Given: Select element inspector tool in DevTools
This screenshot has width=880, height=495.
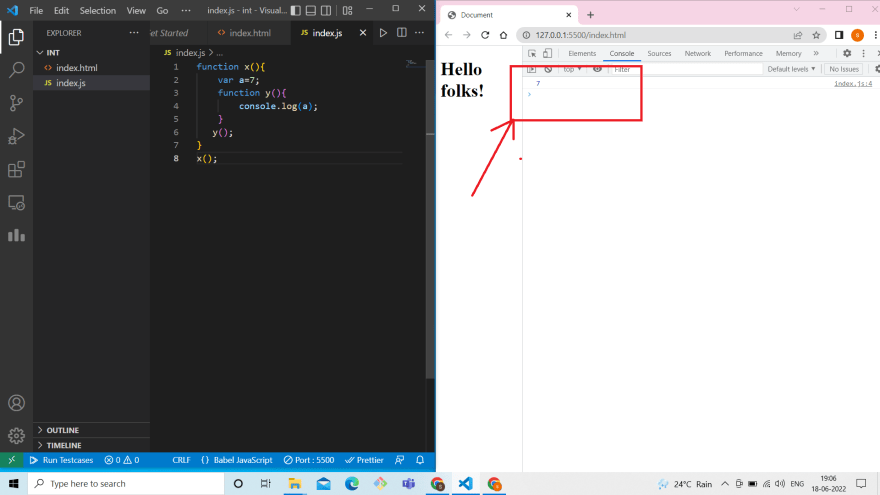Looking at the screenshot, I should 532,53.
